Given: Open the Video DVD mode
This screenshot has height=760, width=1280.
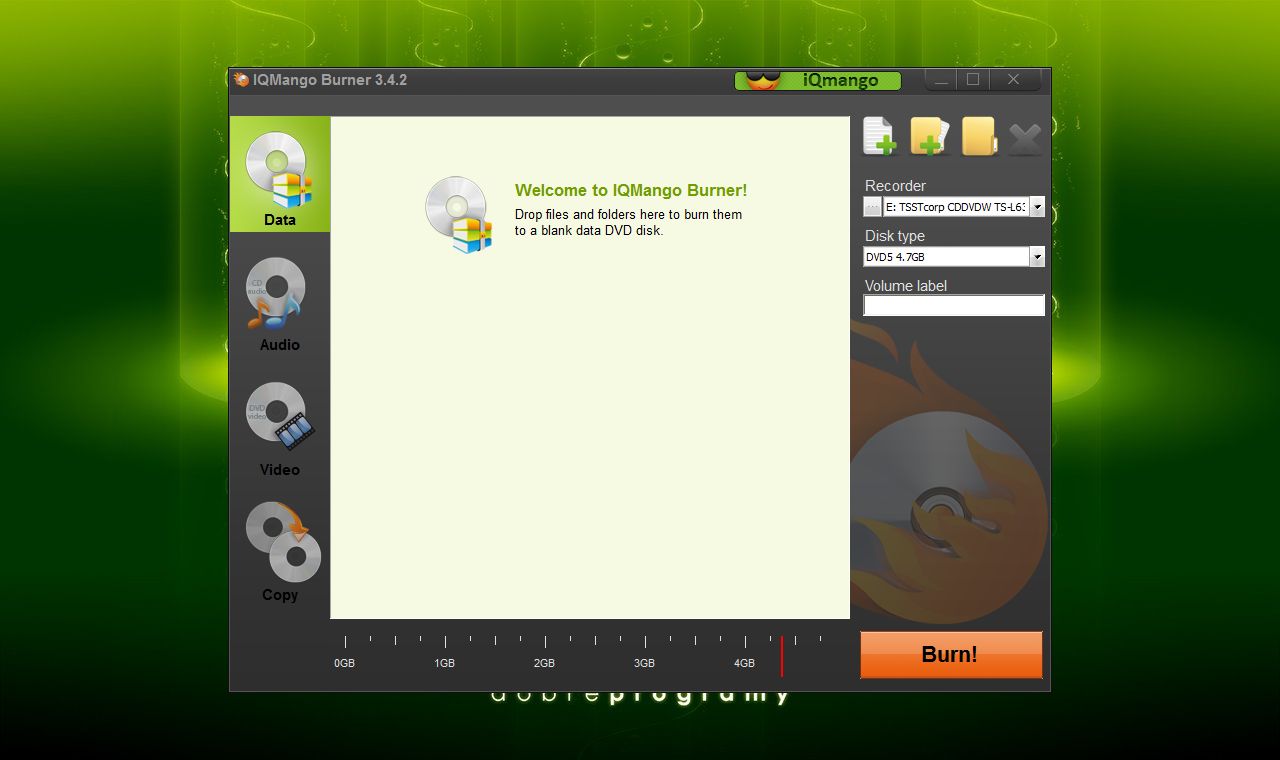Looking at the screenshot, I should click(x=280, y=430).
